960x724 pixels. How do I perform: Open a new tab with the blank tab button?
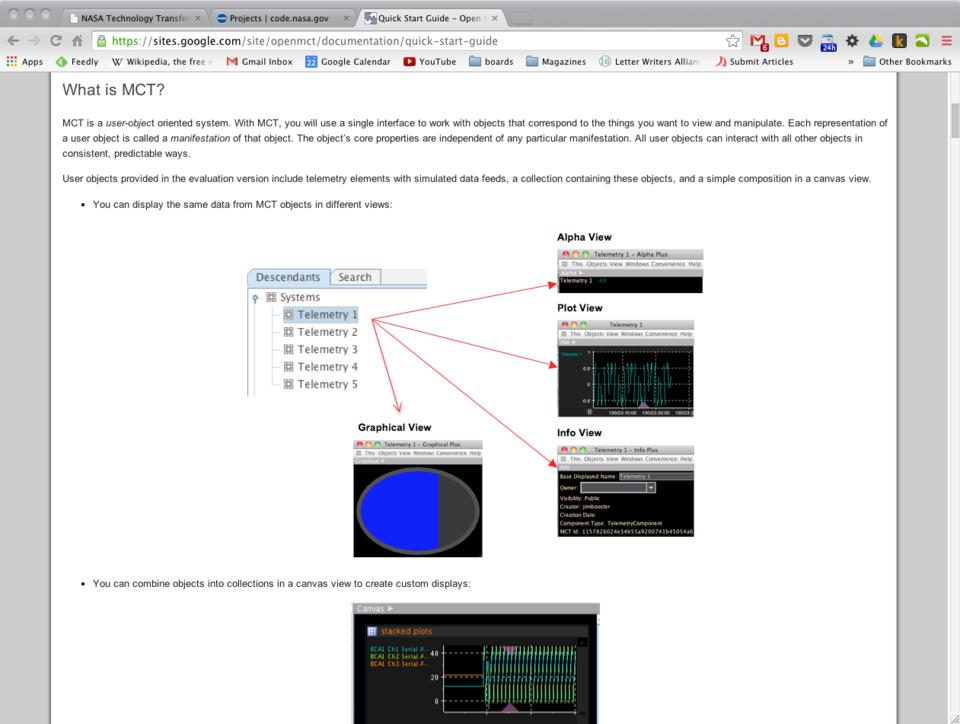pos(521,18)
